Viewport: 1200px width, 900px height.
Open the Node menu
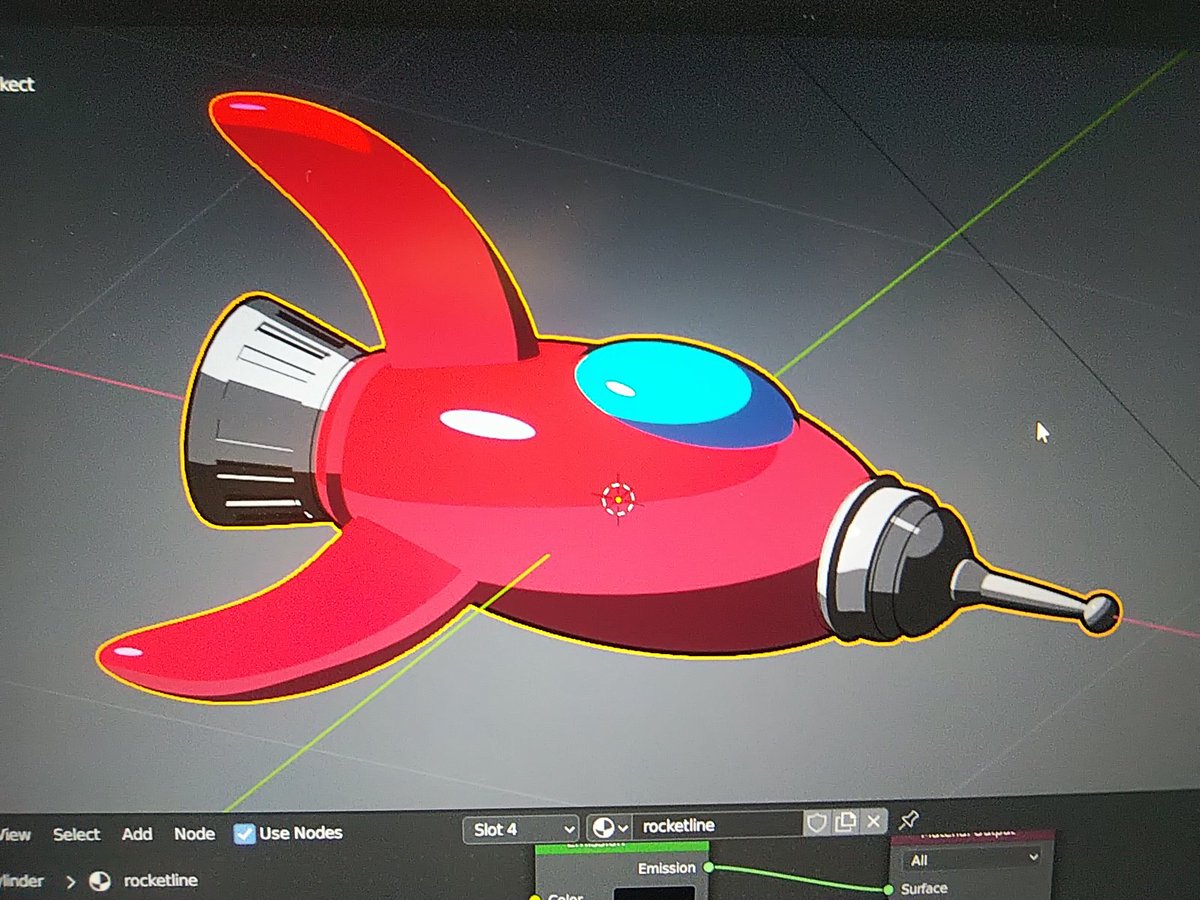coord(194,833)
